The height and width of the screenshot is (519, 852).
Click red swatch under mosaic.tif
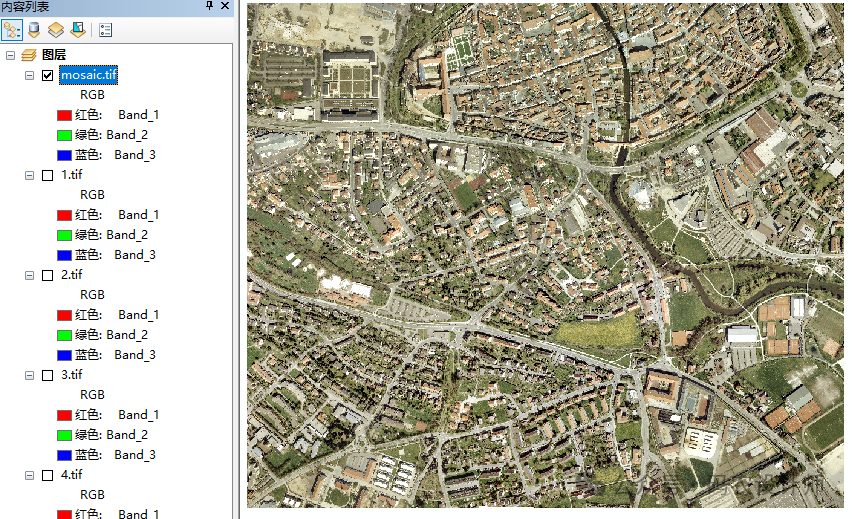point(64,115)
